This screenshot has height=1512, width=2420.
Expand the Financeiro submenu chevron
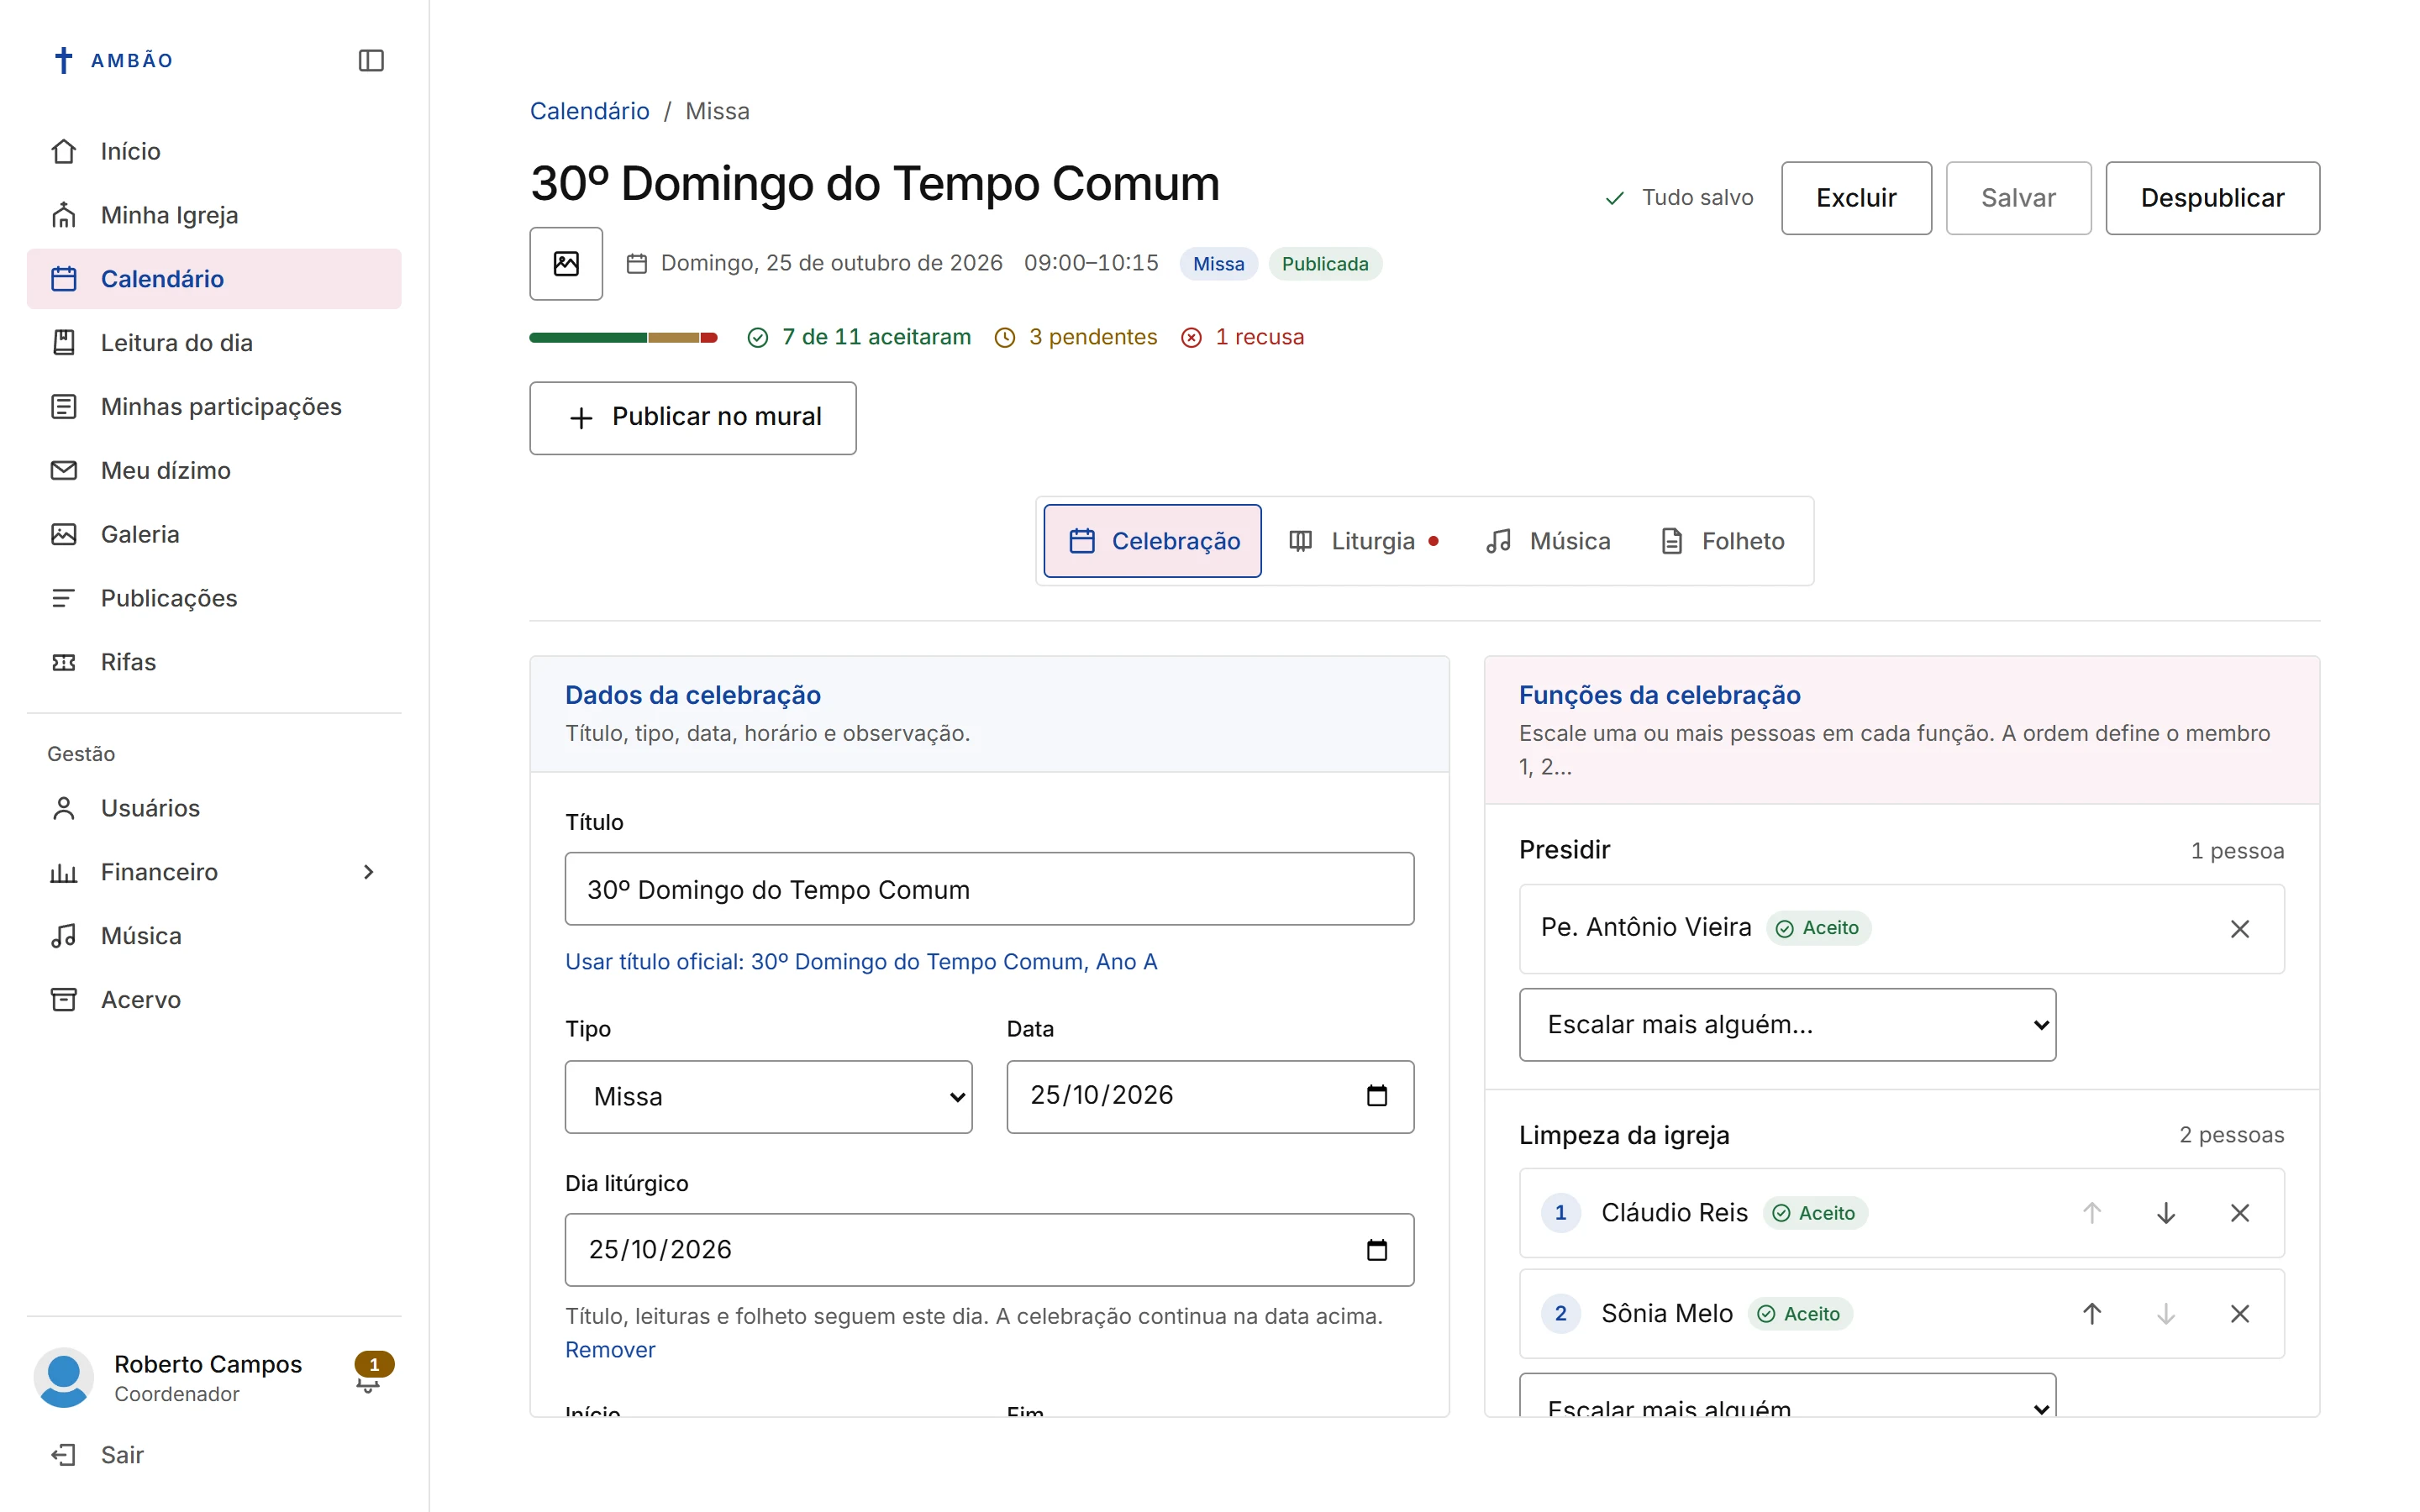369,872
